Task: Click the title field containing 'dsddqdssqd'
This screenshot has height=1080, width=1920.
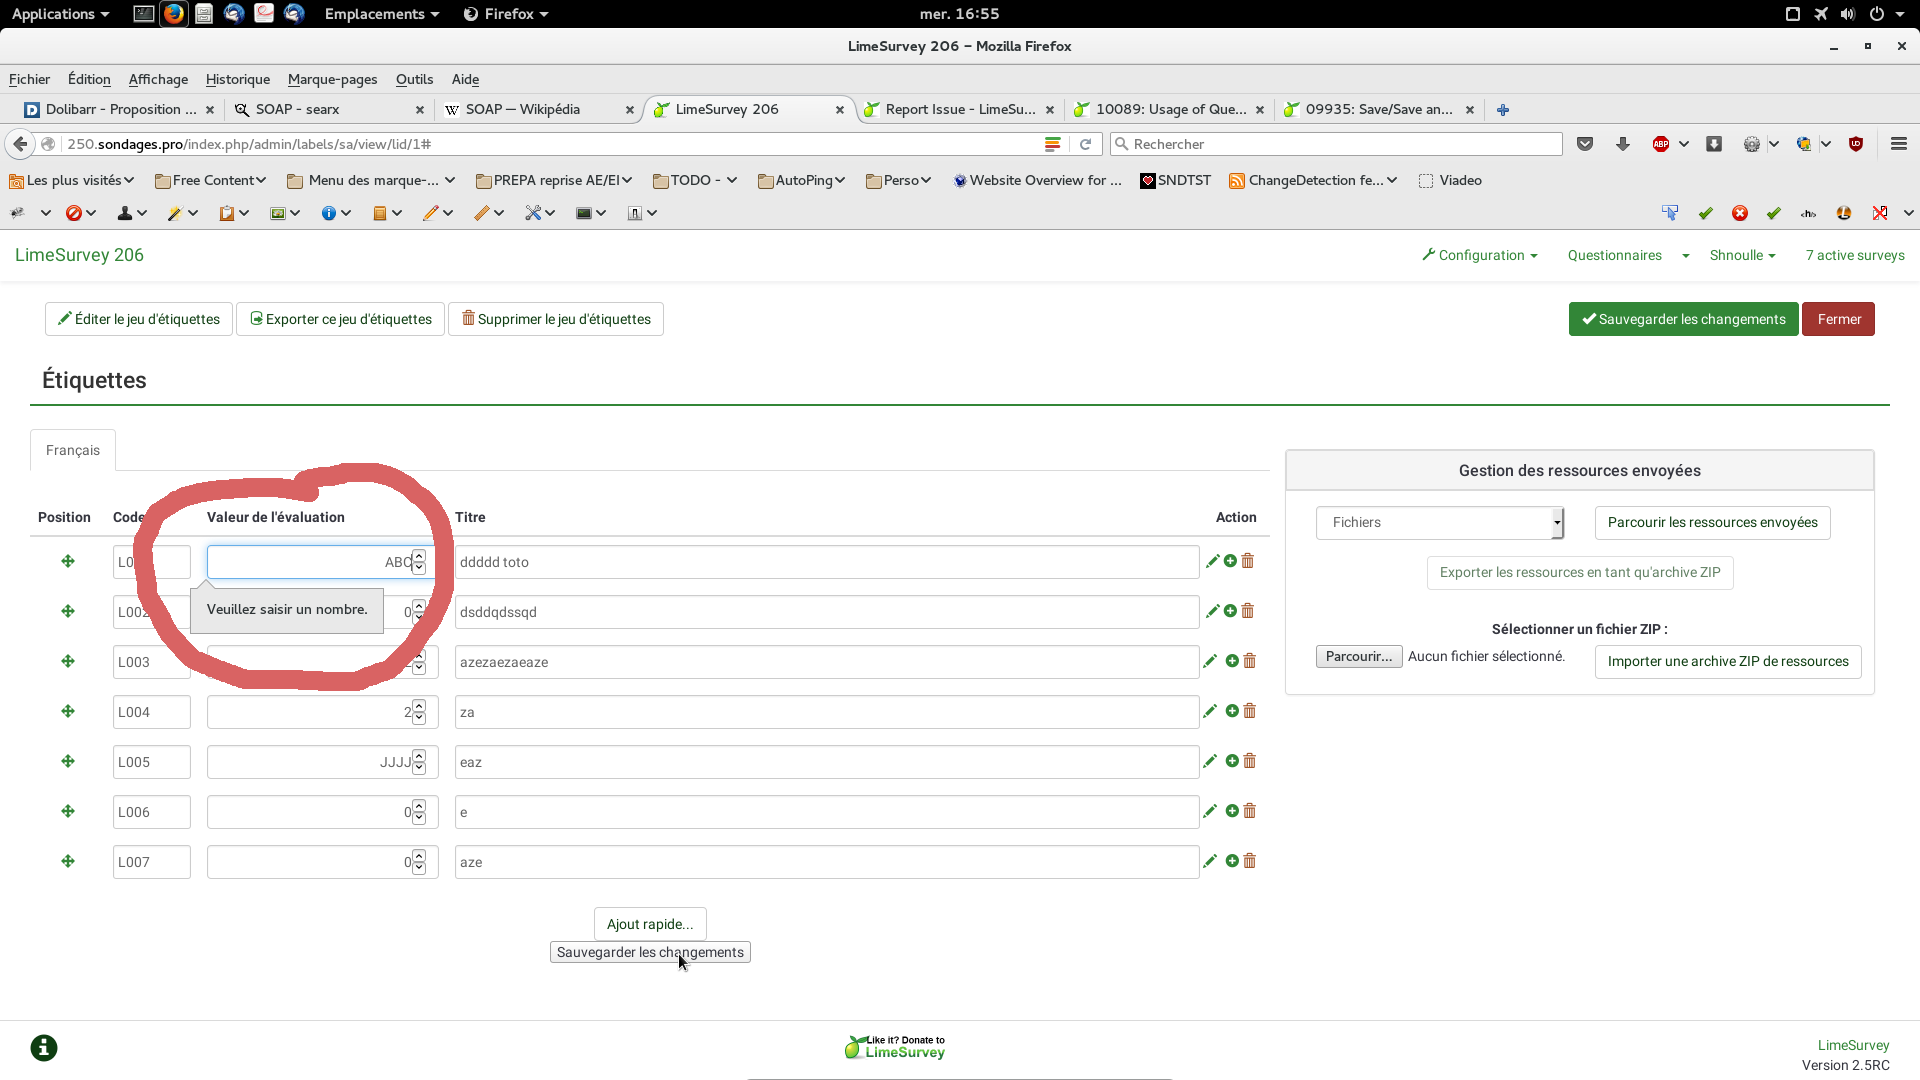Action: tap(826, 612)
